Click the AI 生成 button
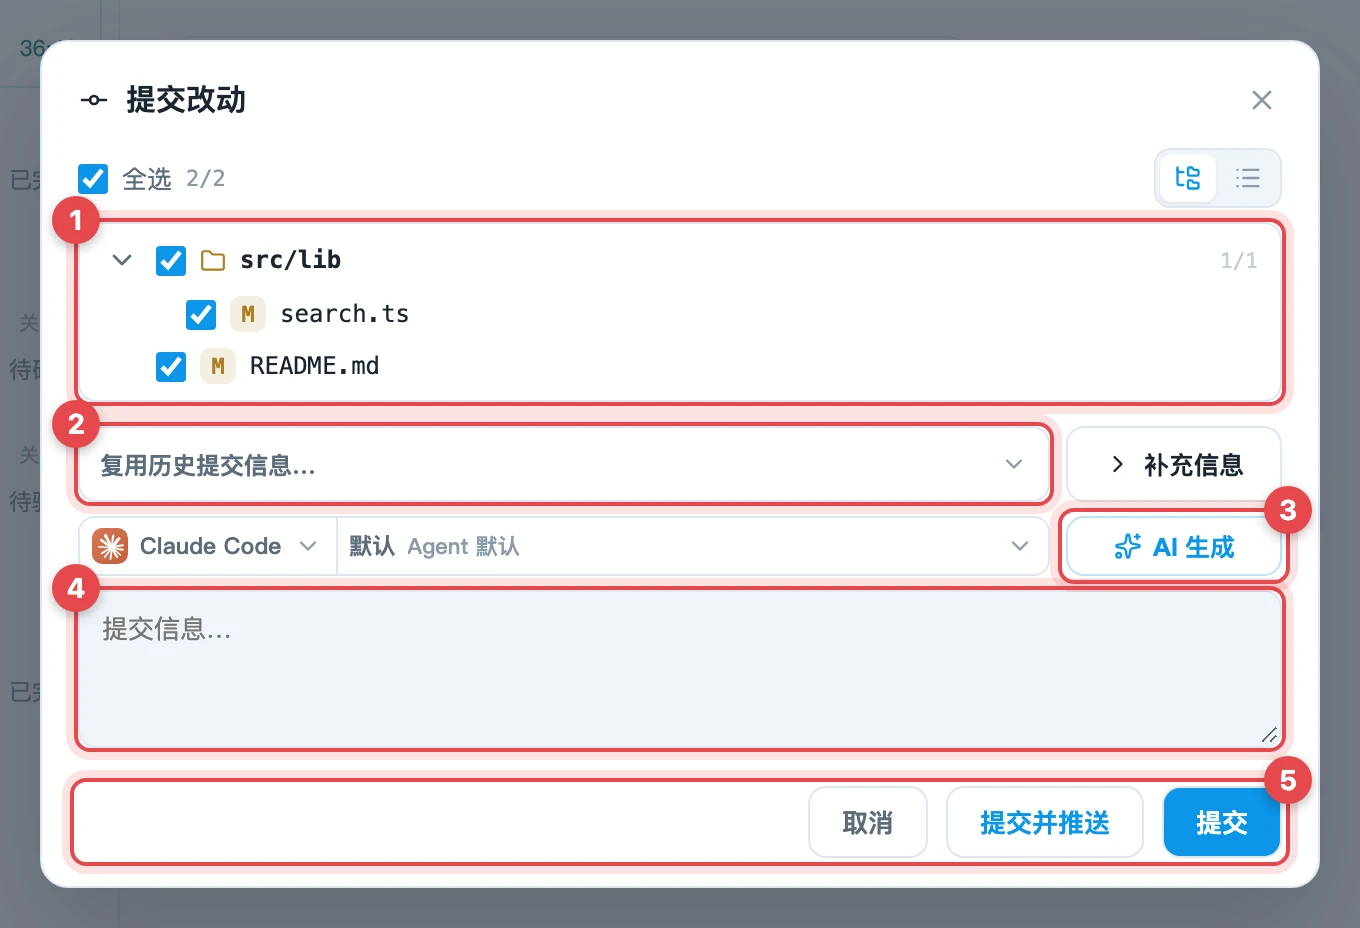The height and width of the screenshot is (928, 1360). coord(1174,547)
